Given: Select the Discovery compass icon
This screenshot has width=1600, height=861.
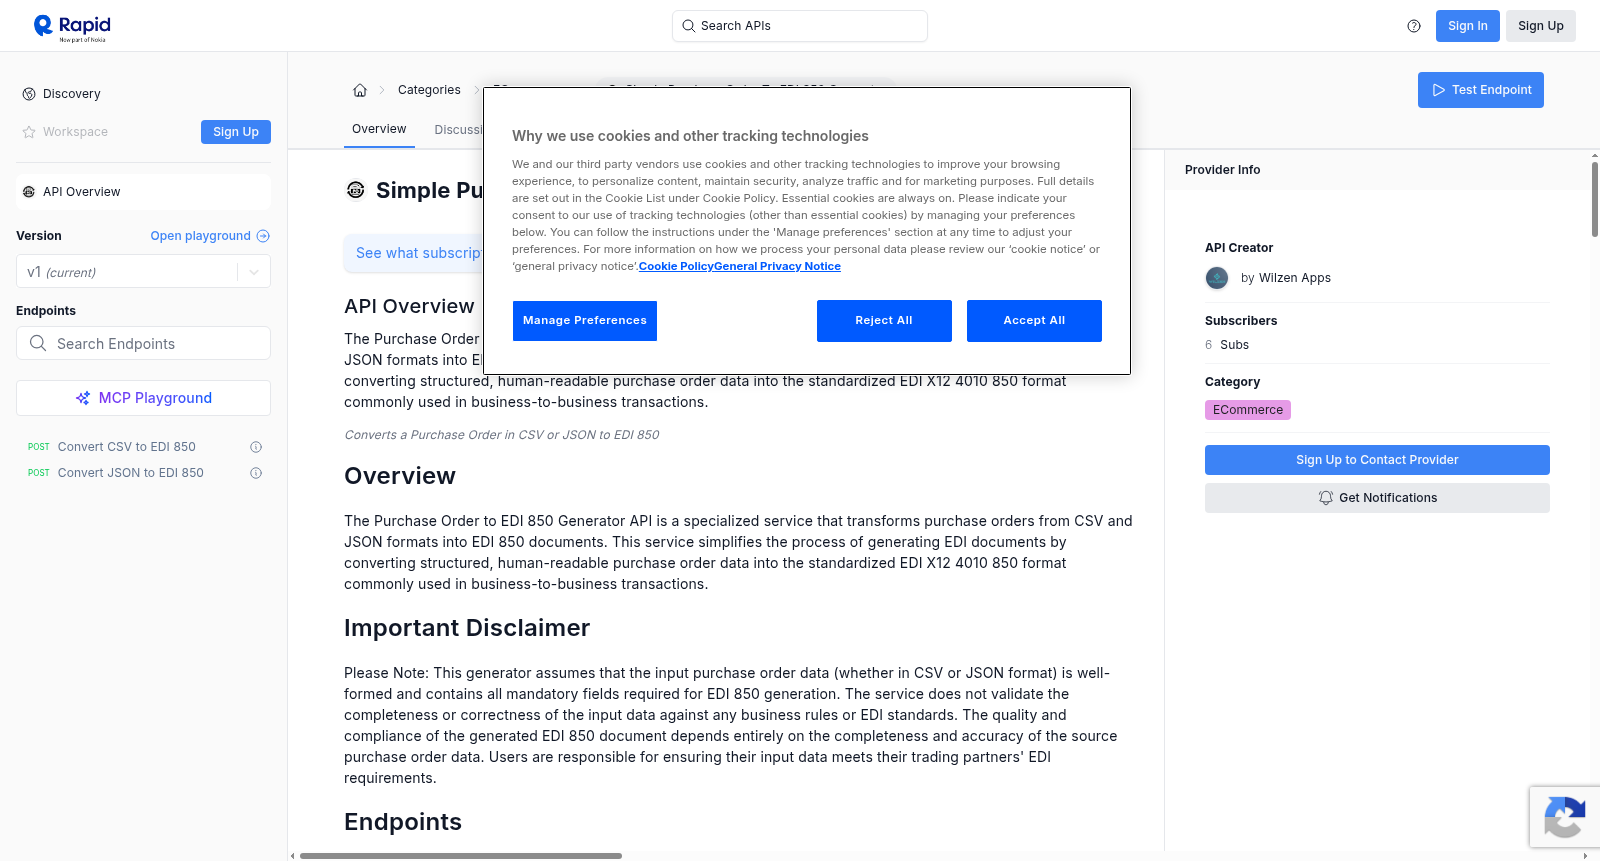Looking at the screenshot, I should [x=29, y=94].
